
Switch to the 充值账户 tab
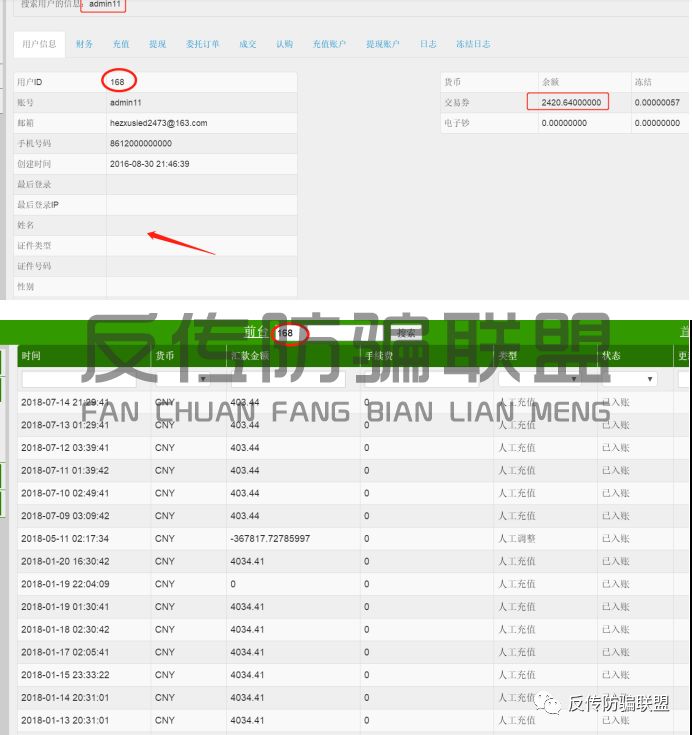329,44
